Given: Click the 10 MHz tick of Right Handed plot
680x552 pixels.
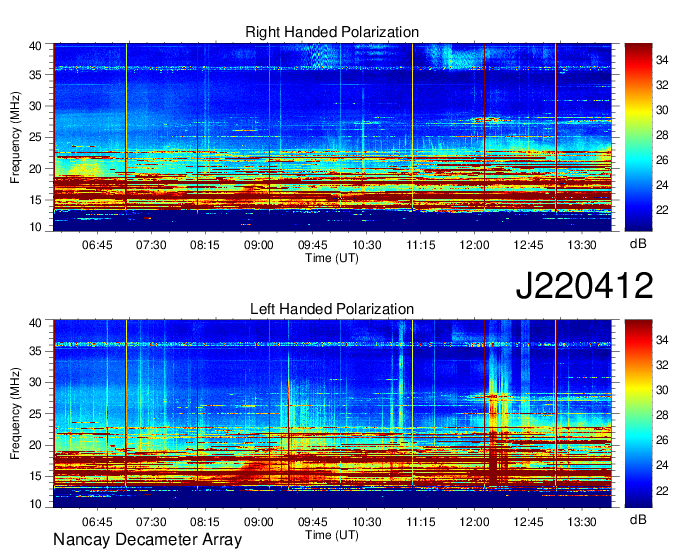Looking at the screenshot, I should (x=35, y=227).
